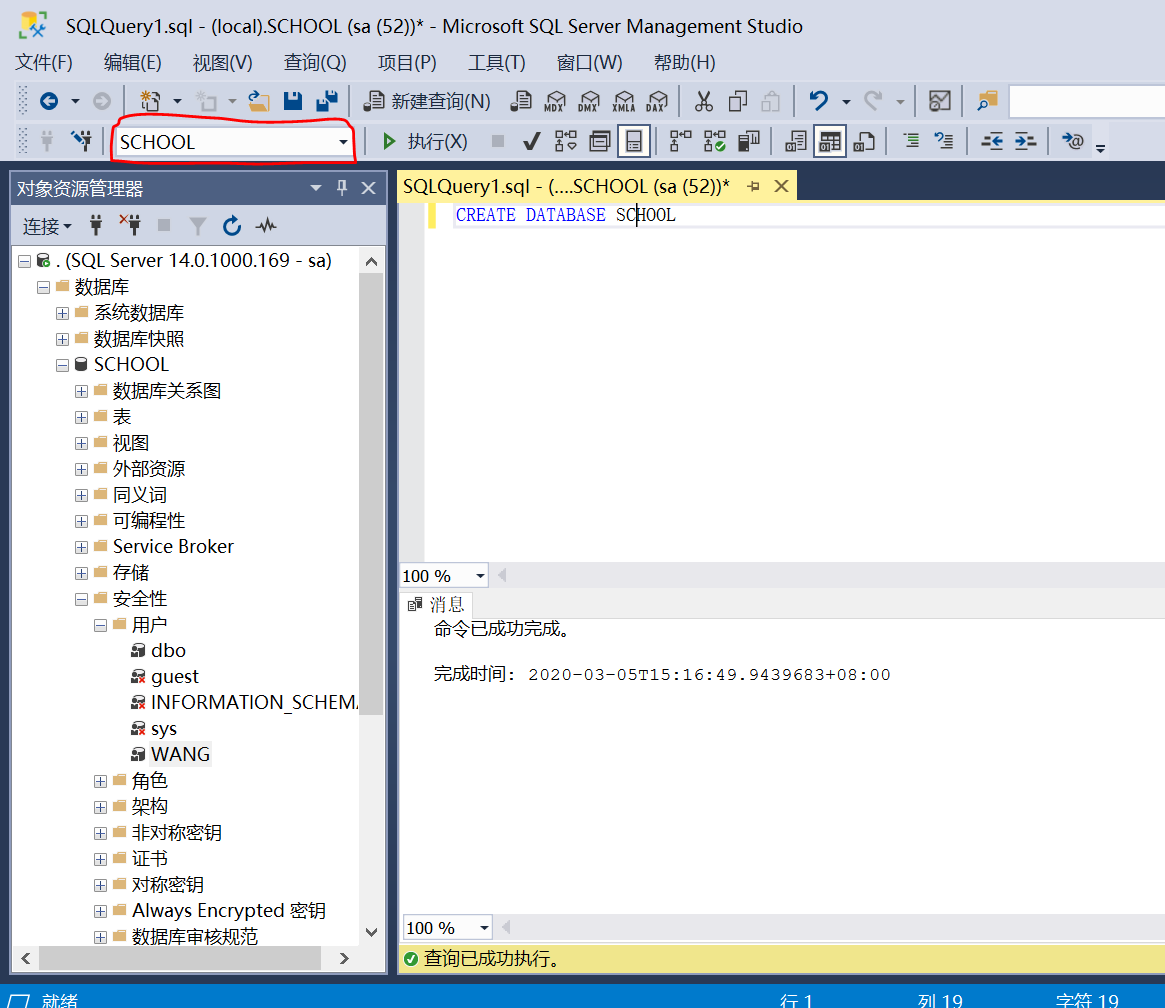The width and height of the screenshot is (1165, 1008).
Task: Click the refresh icon in Object Explorer
Action: coord(232,226)
